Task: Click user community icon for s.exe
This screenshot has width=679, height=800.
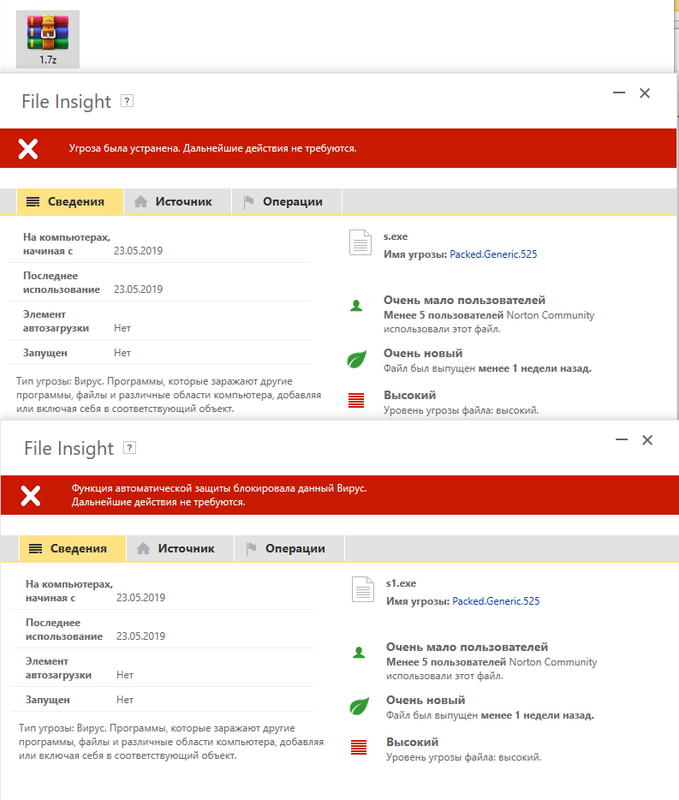Action: pyautogui.click(x=356, y=306)
